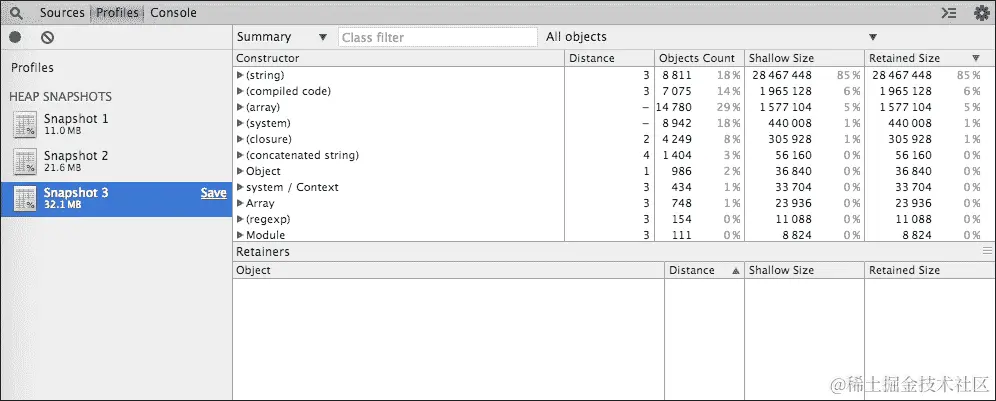996x401 pixels.
Task: Open the DevTools search magnifier icon
Action: (15, 12)
